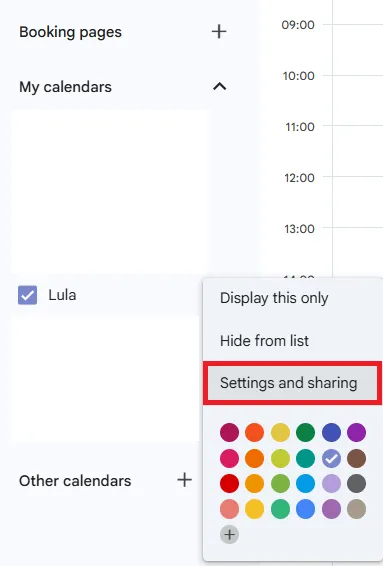Screen dimensions: 383x566
Task: Click the Booking pages heading
Action: click(x=70, y=32)
